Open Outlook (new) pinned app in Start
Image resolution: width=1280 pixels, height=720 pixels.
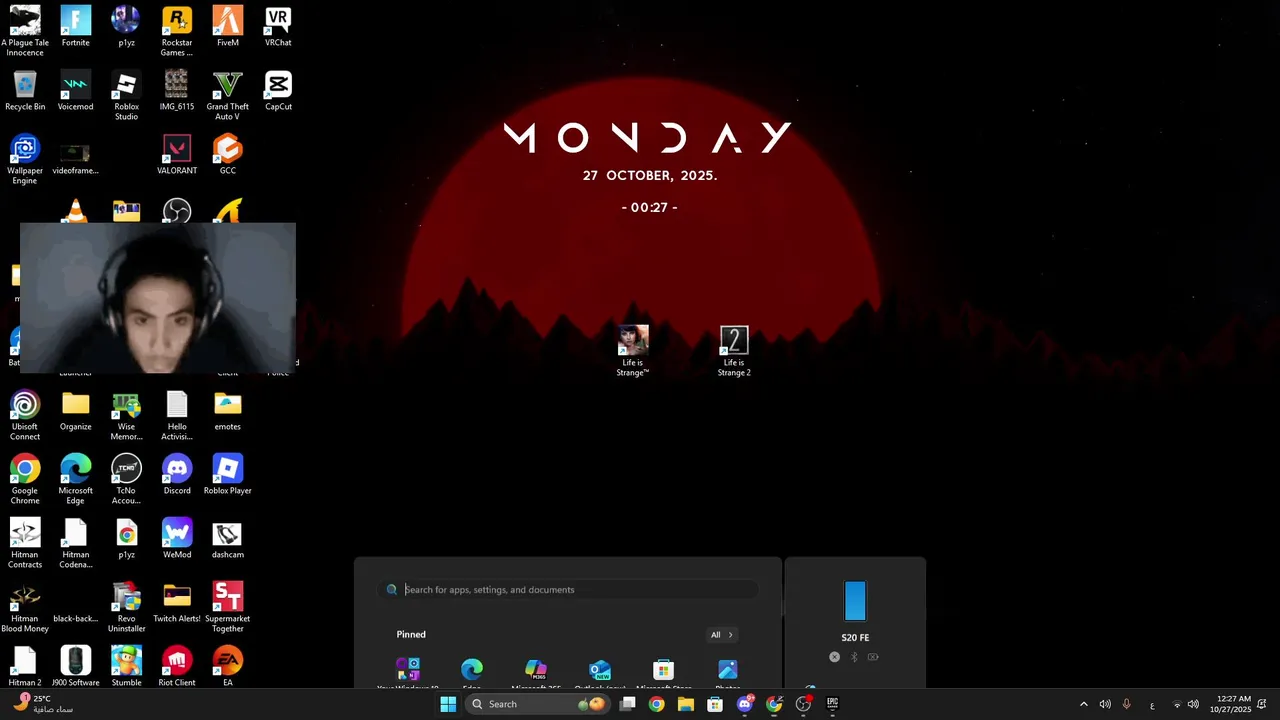point(600,673)
